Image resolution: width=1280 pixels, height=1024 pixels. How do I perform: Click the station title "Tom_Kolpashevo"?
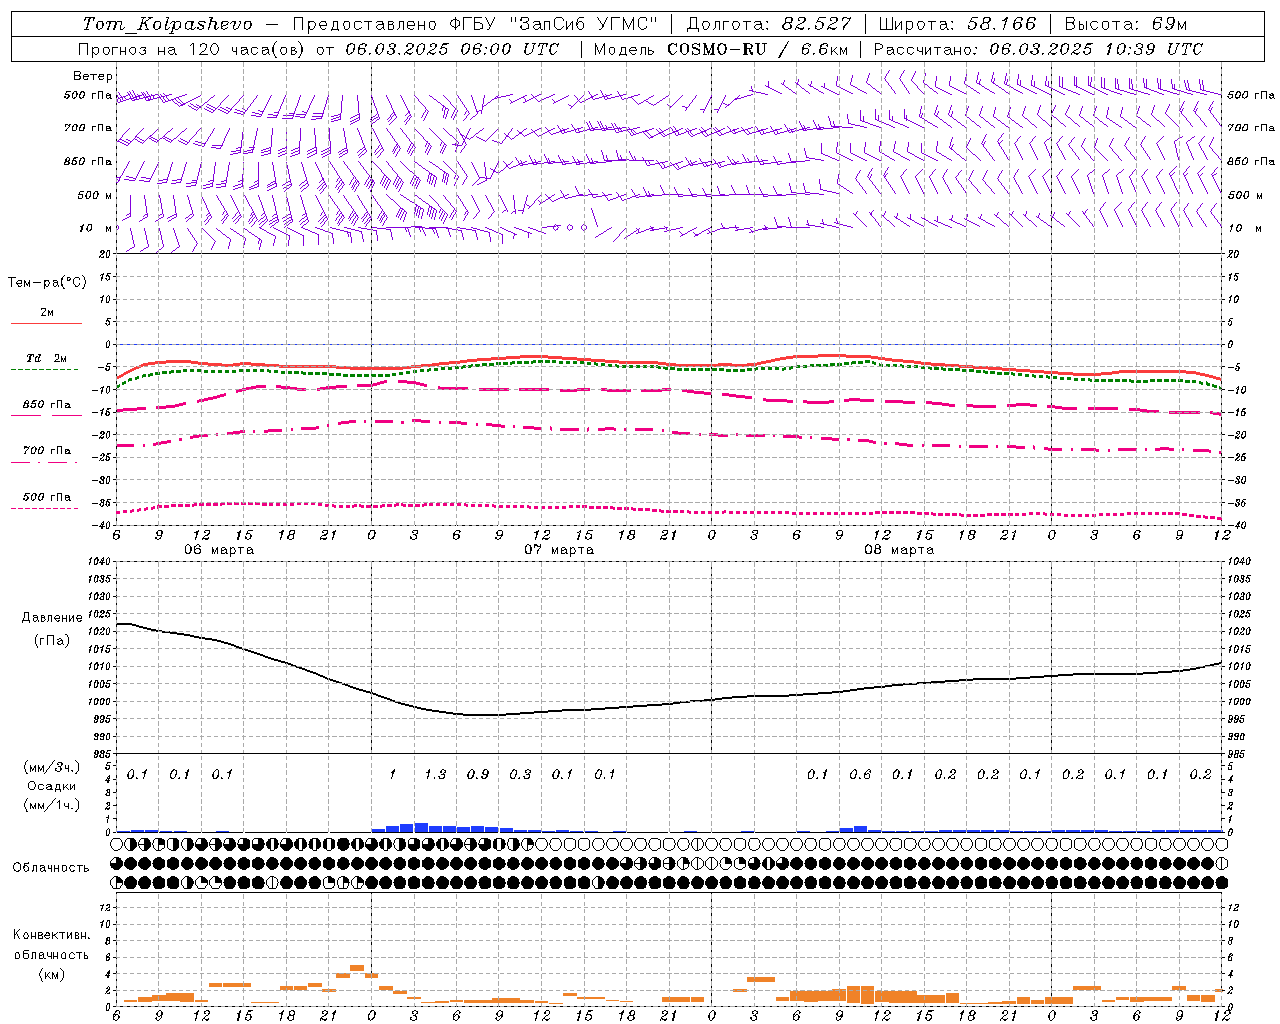click(x=167, y=24)
